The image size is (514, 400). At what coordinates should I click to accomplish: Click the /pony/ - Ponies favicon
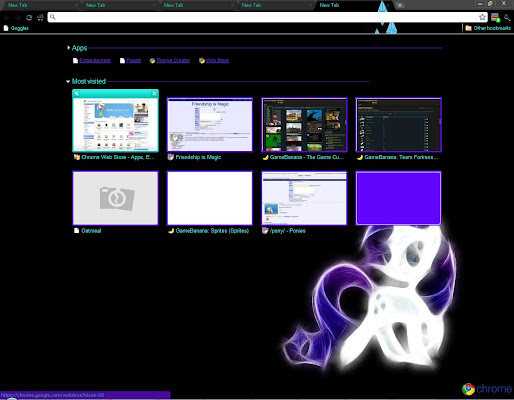coord(265,231)
